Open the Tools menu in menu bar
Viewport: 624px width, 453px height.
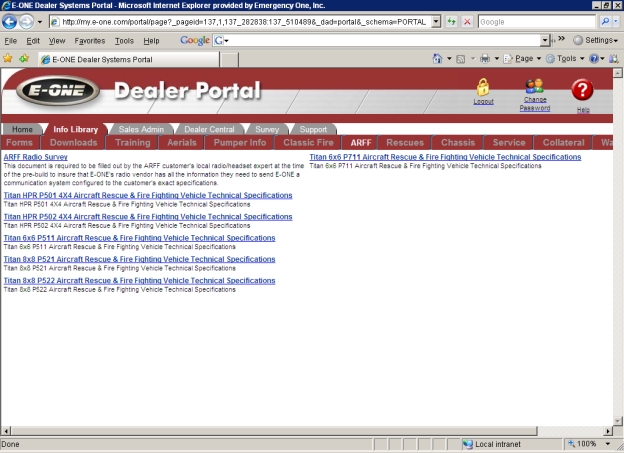(124, 41)
